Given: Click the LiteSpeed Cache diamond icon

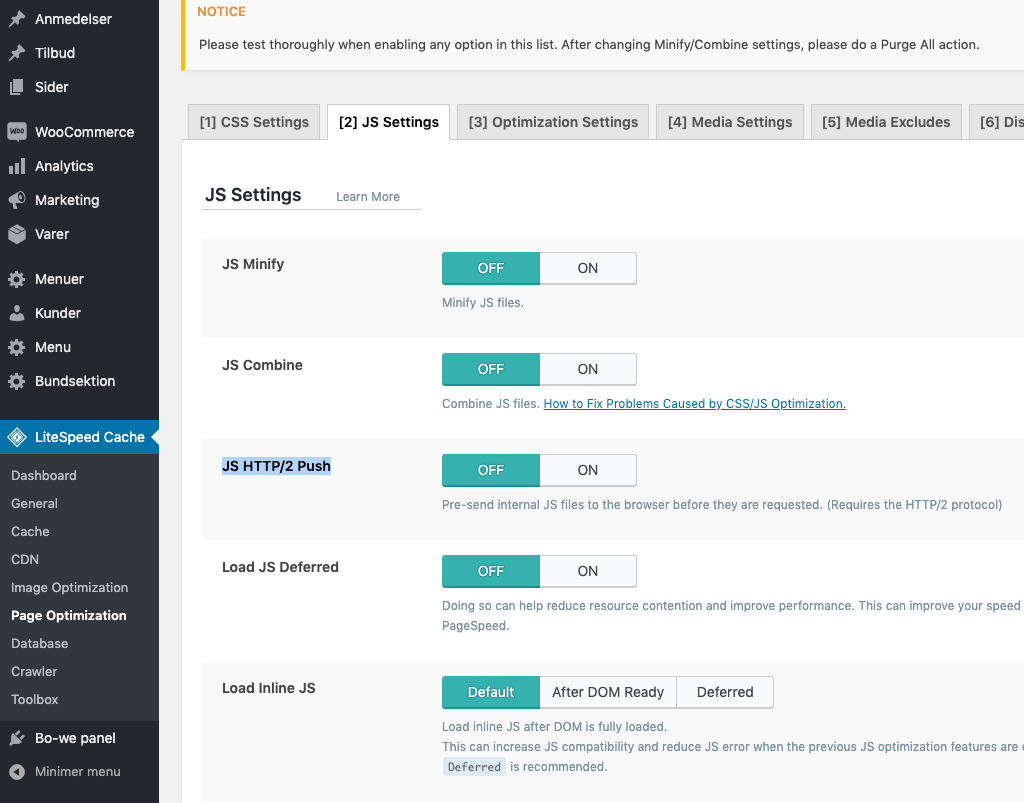Looking at the screenshot, I should pyautogui.click(x=18, y=436).
